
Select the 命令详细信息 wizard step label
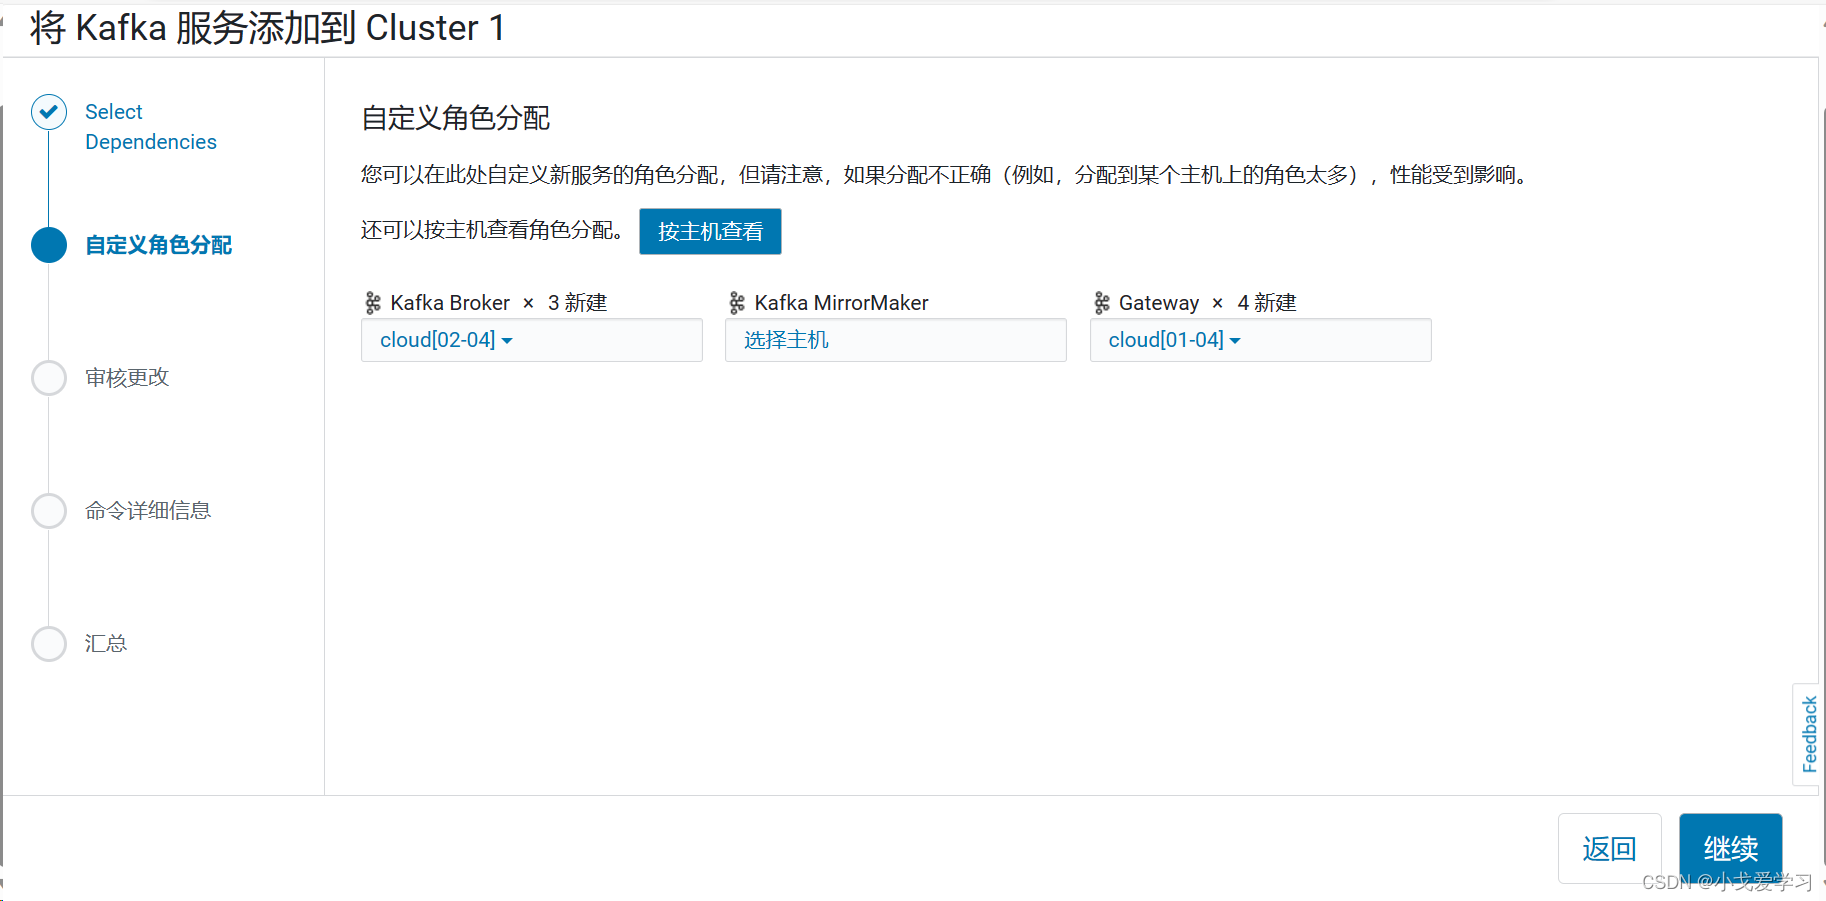148,511
